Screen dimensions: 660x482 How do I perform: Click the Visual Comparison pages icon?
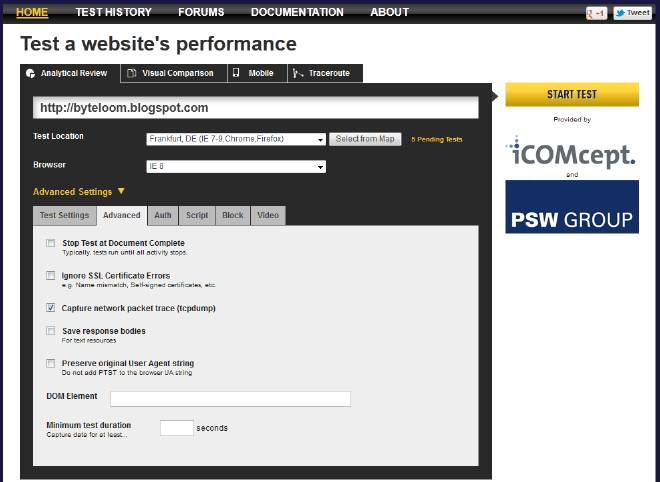click(x=132, y=73)
